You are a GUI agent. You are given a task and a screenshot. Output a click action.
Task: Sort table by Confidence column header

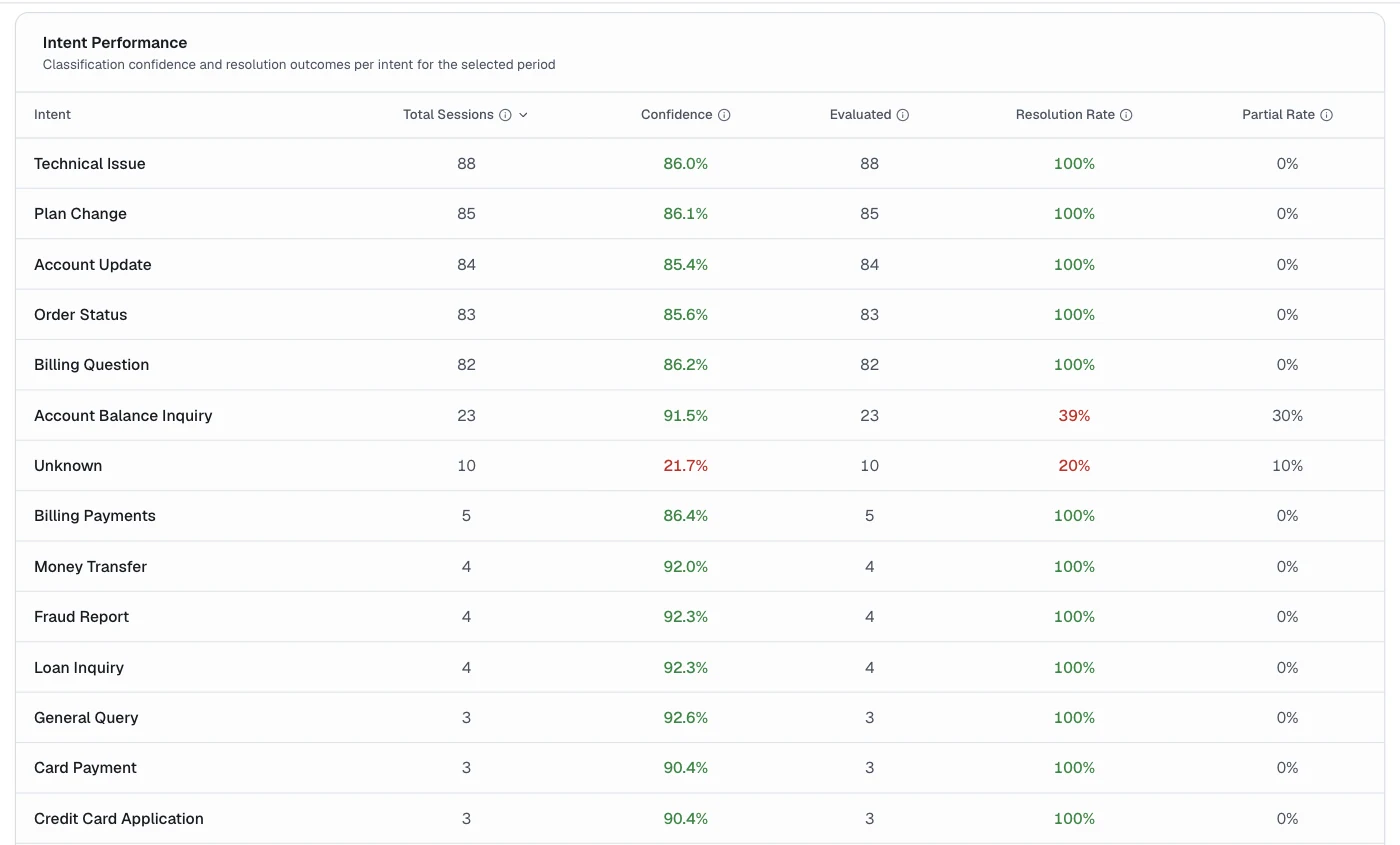[x=676, y=115]
